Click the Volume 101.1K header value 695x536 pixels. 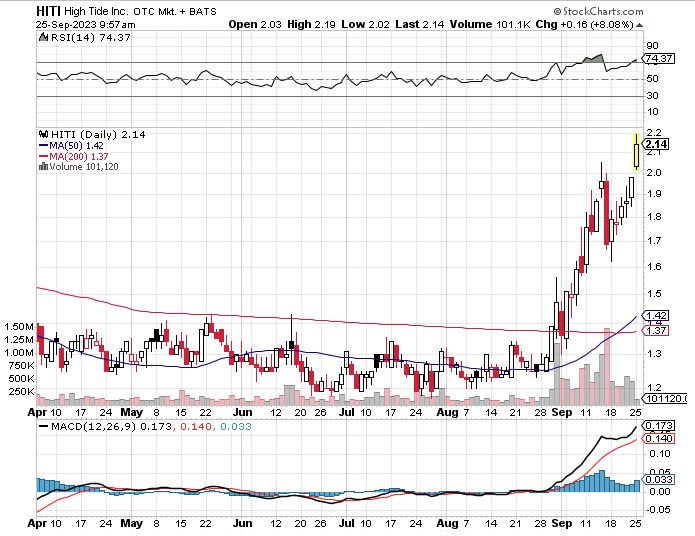click(490, 24)
